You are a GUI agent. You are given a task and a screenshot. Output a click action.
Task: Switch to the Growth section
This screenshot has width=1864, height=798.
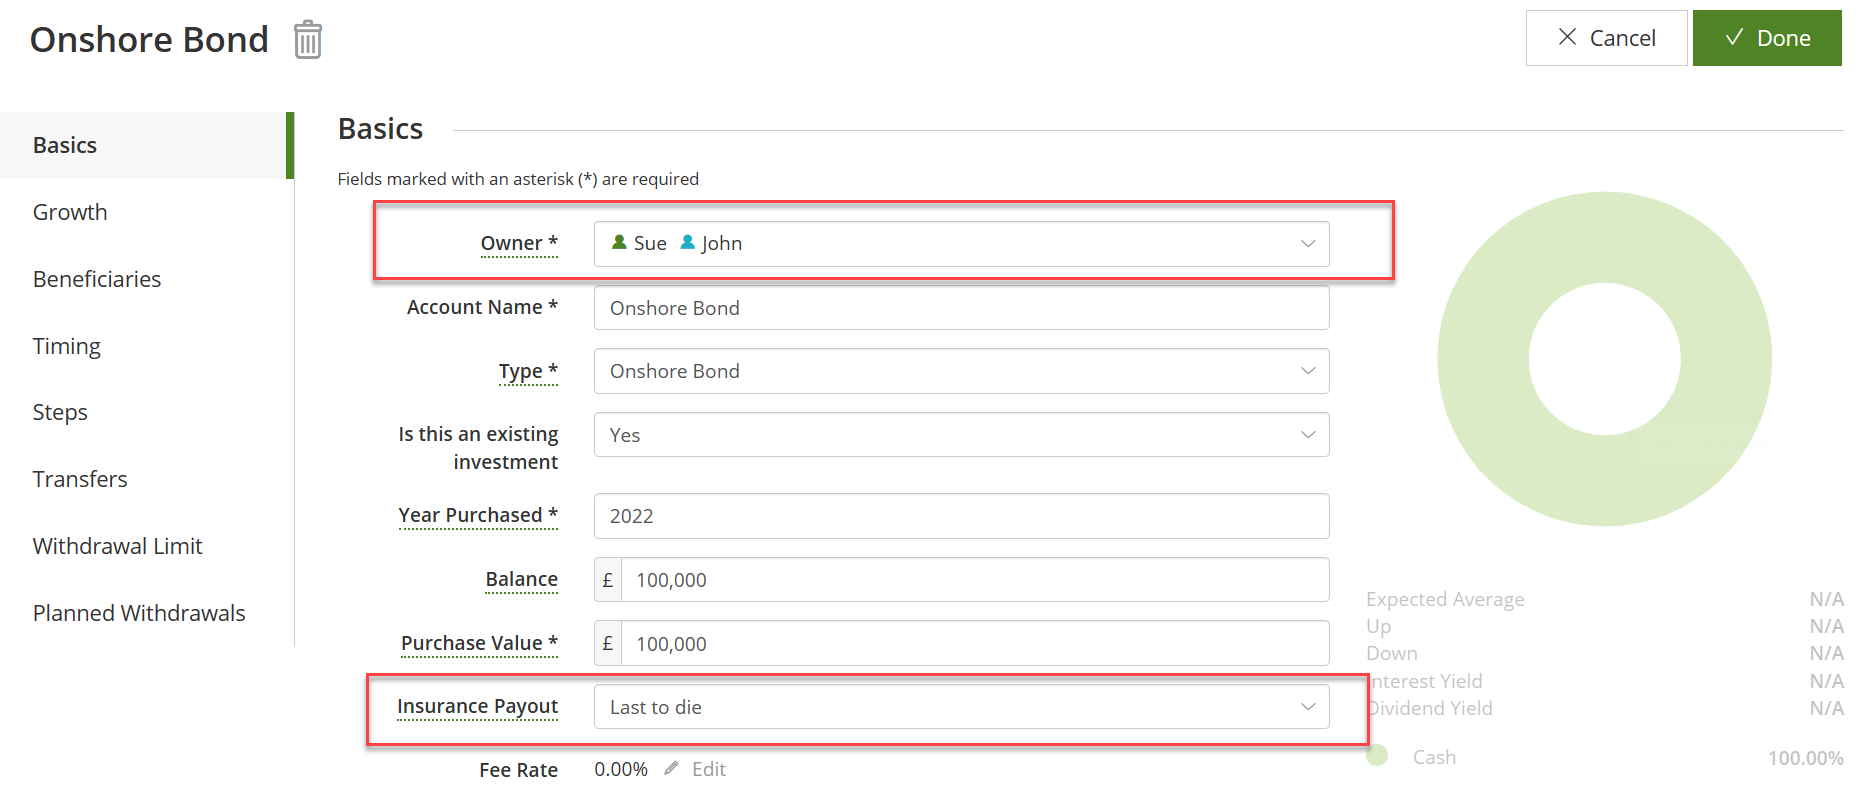(x=70, y=212)
